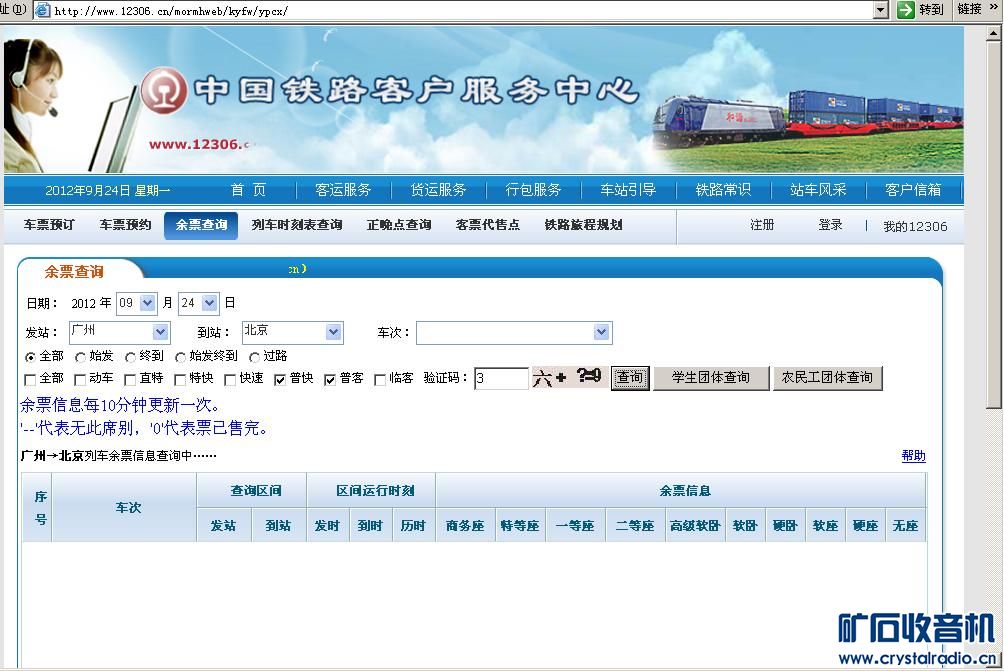Open the 客运服务 navigation menu
The width and height of the screenshot is (1004, 671).
pos(344,189)
